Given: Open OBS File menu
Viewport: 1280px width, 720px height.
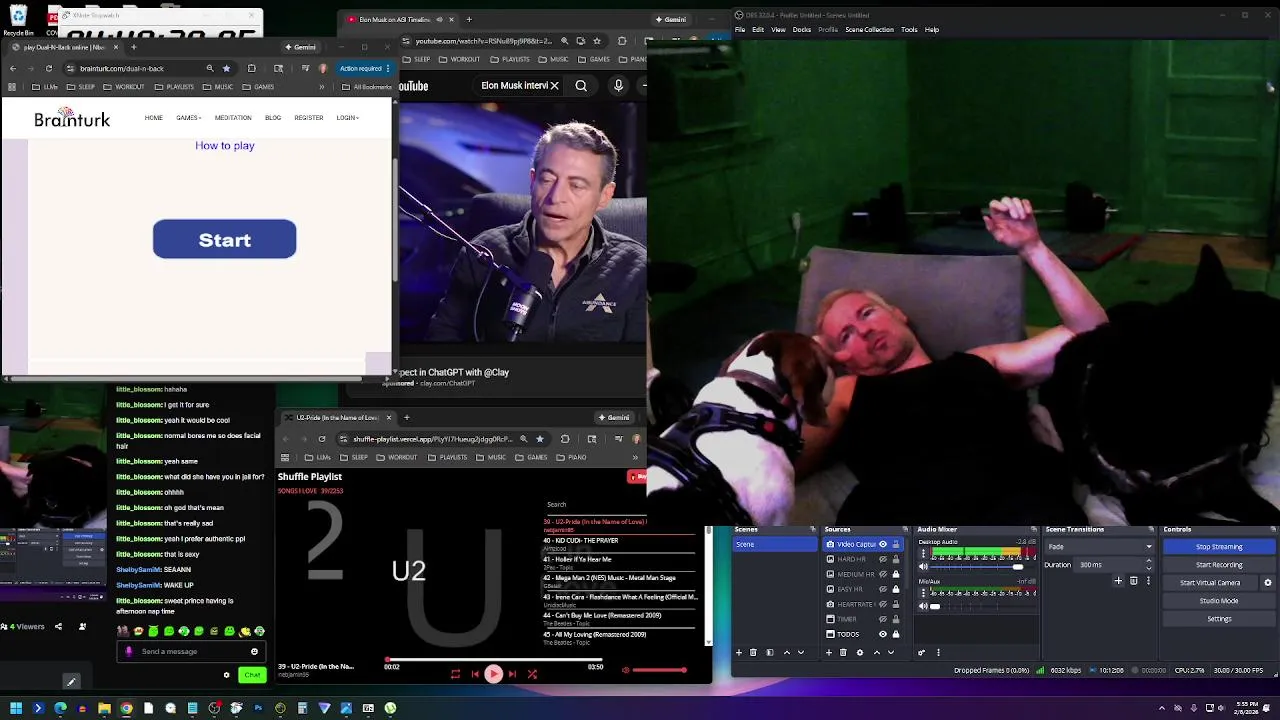Looking at the screenshot, I should tap(741, 30).
